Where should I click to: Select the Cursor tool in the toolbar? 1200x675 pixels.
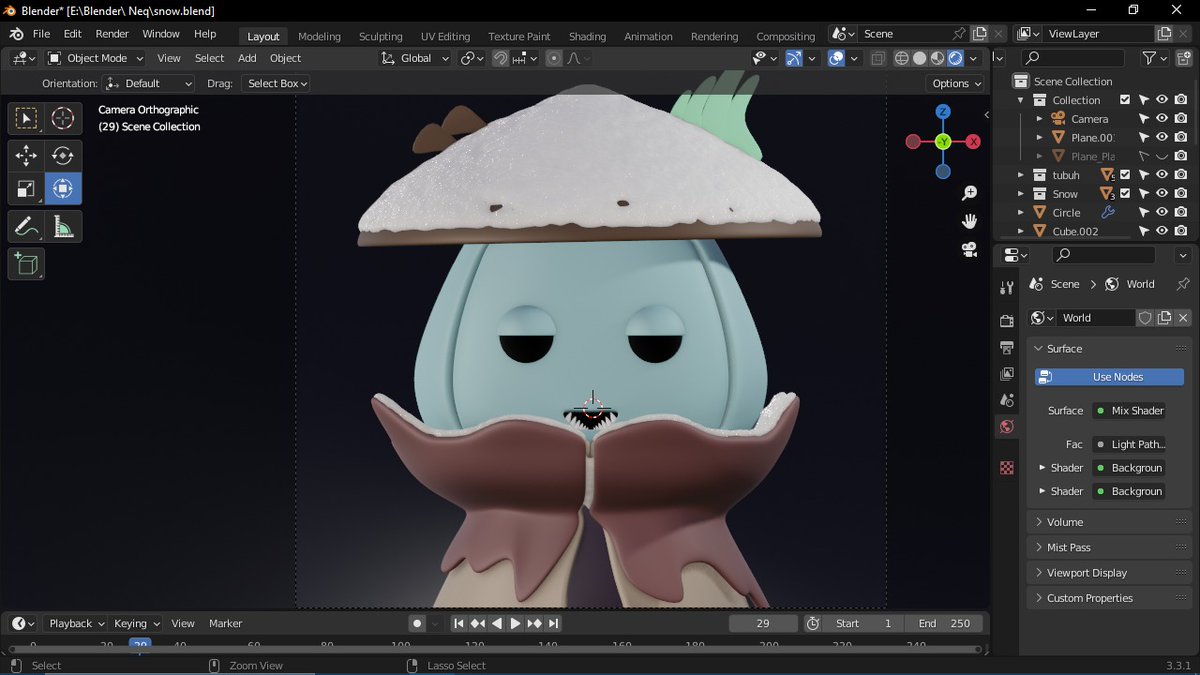click(x=63, y=118)
